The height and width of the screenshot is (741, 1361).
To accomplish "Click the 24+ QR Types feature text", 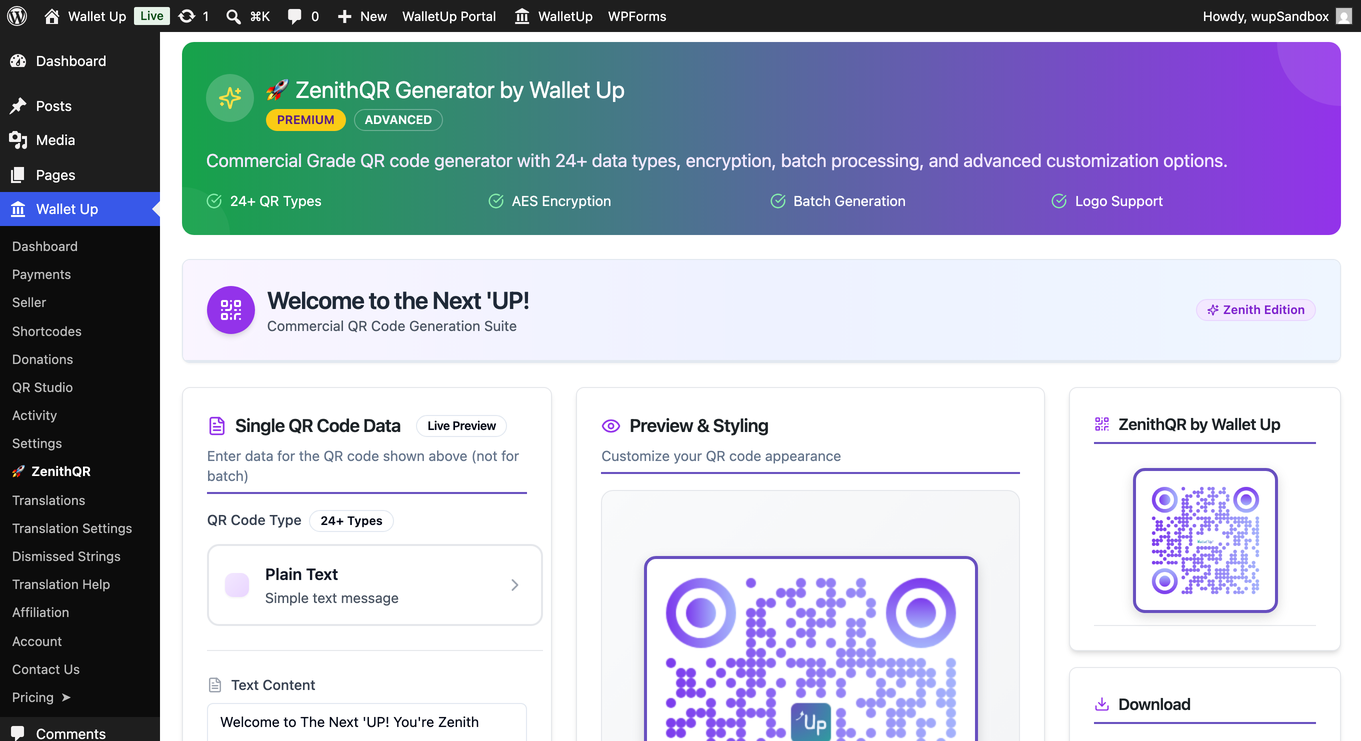I will pos(276,201).
